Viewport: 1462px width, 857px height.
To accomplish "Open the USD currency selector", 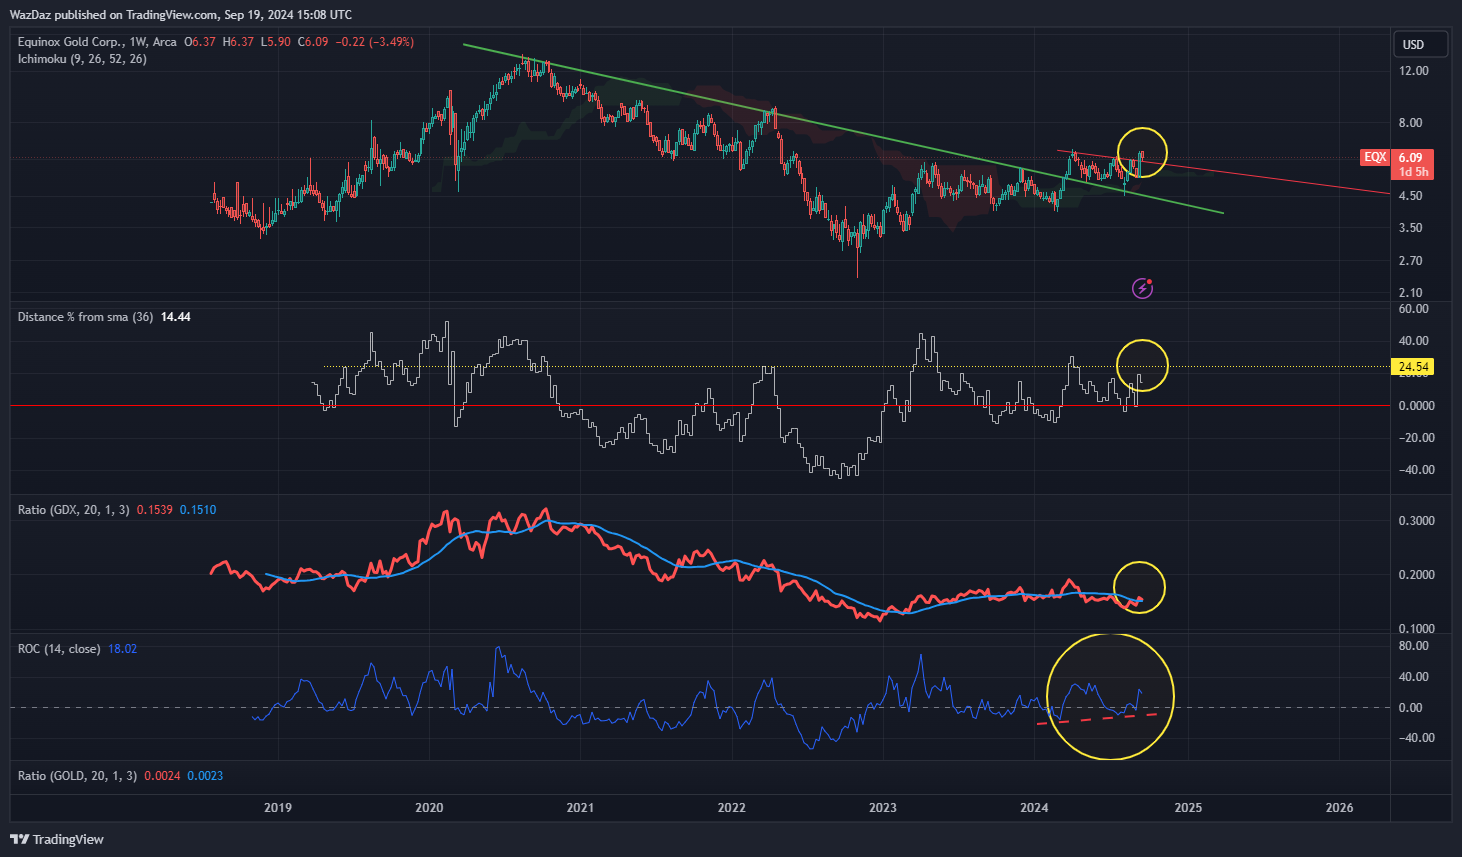I will (x=1420, y=44).
